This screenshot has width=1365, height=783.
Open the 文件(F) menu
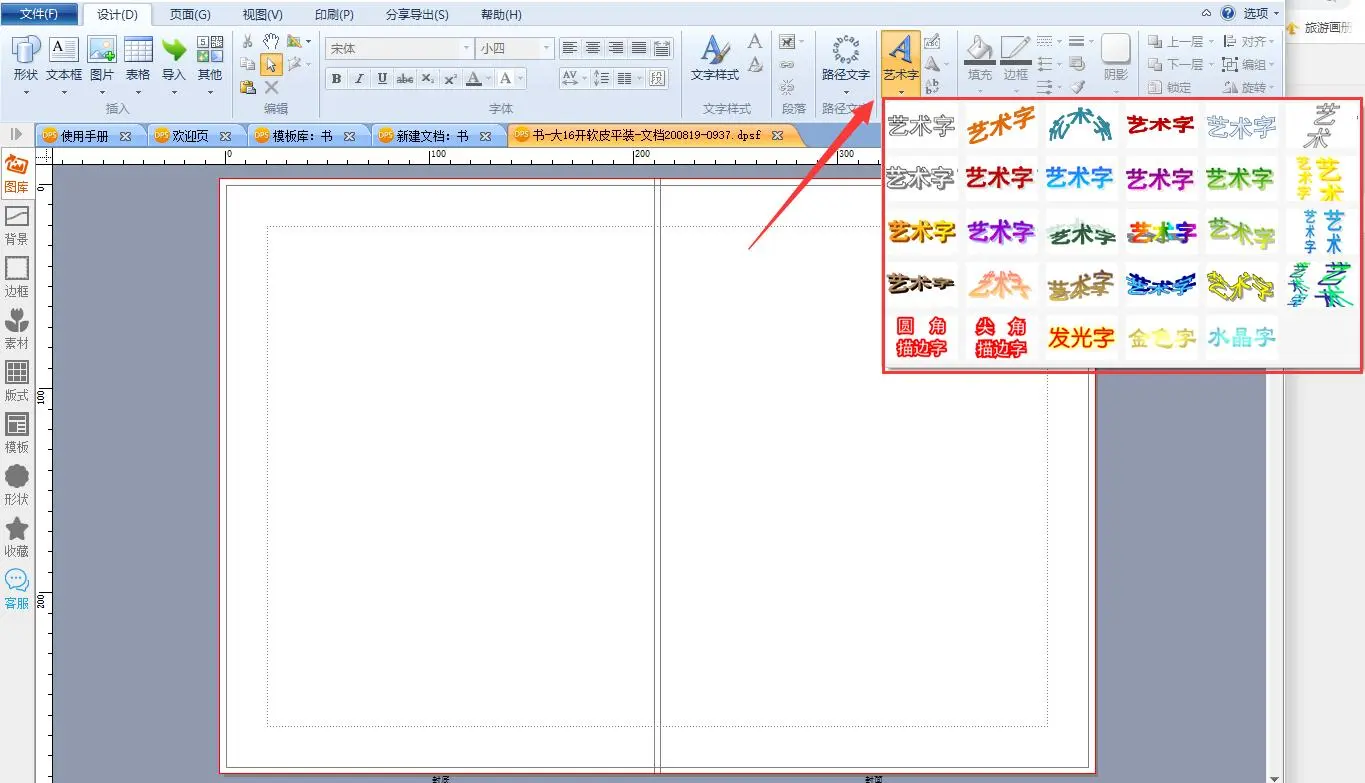tap(39, 14)
